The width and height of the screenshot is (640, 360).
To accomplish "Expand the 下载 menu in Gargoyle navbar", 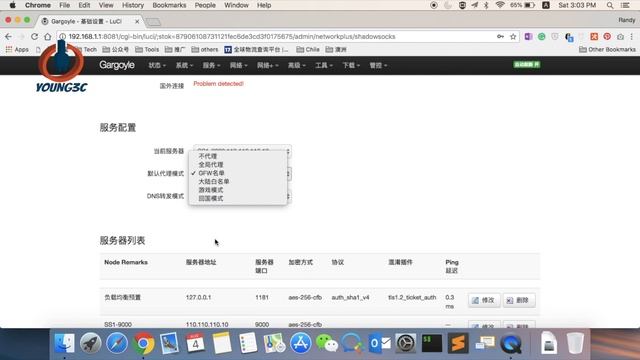I will pyautogui.click(x=351, y=65).
